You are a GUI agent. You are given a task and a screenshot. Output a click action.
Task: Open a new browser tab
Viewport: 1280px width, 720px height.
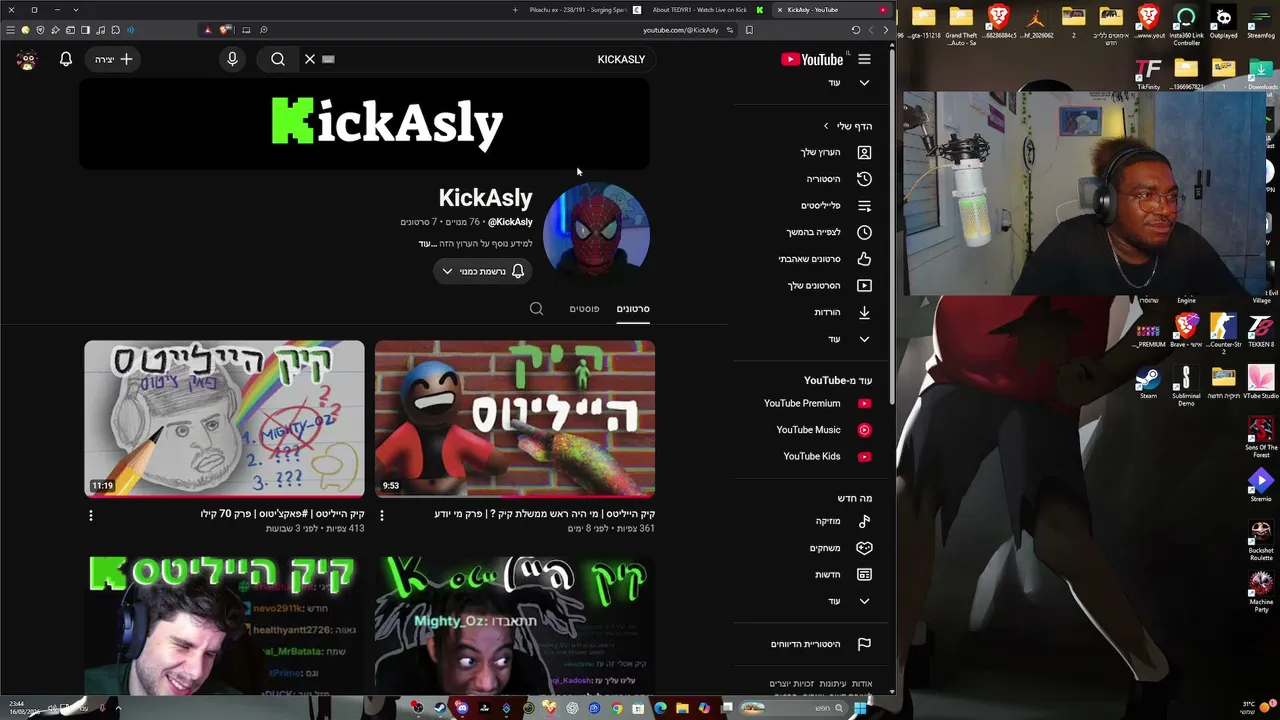coord(515,10)
